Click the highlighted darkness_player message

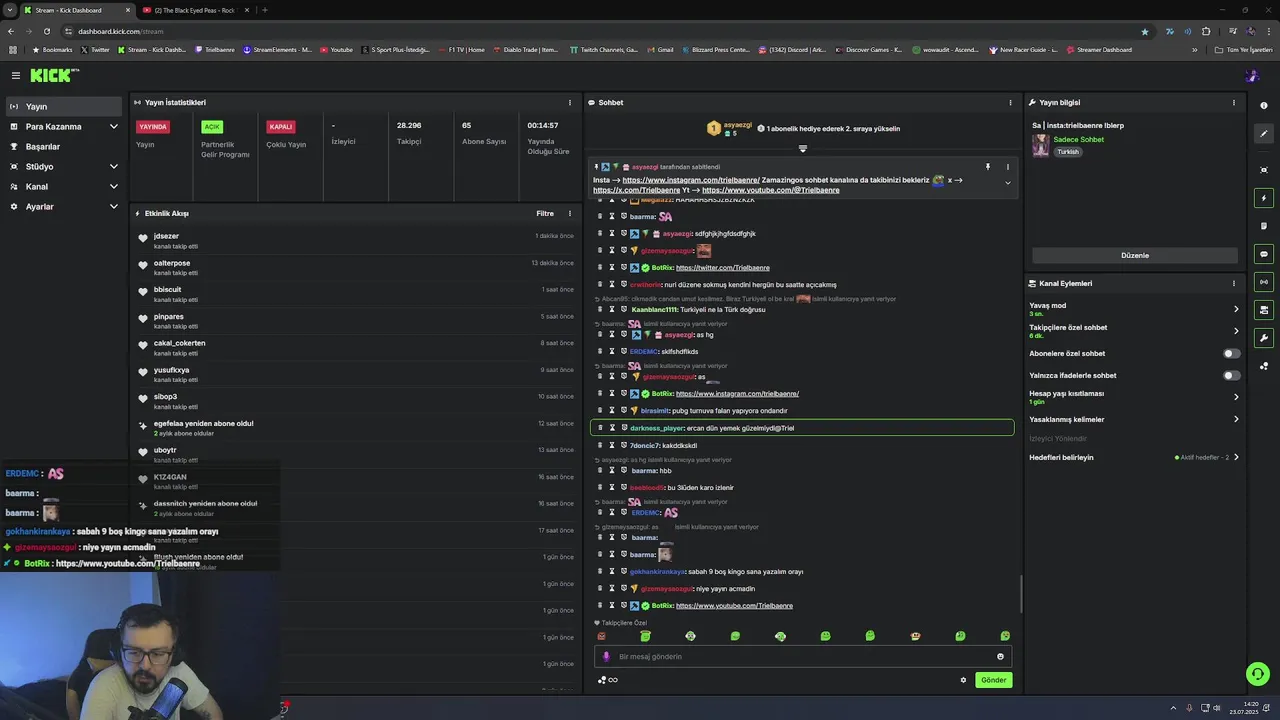(802, 428)
